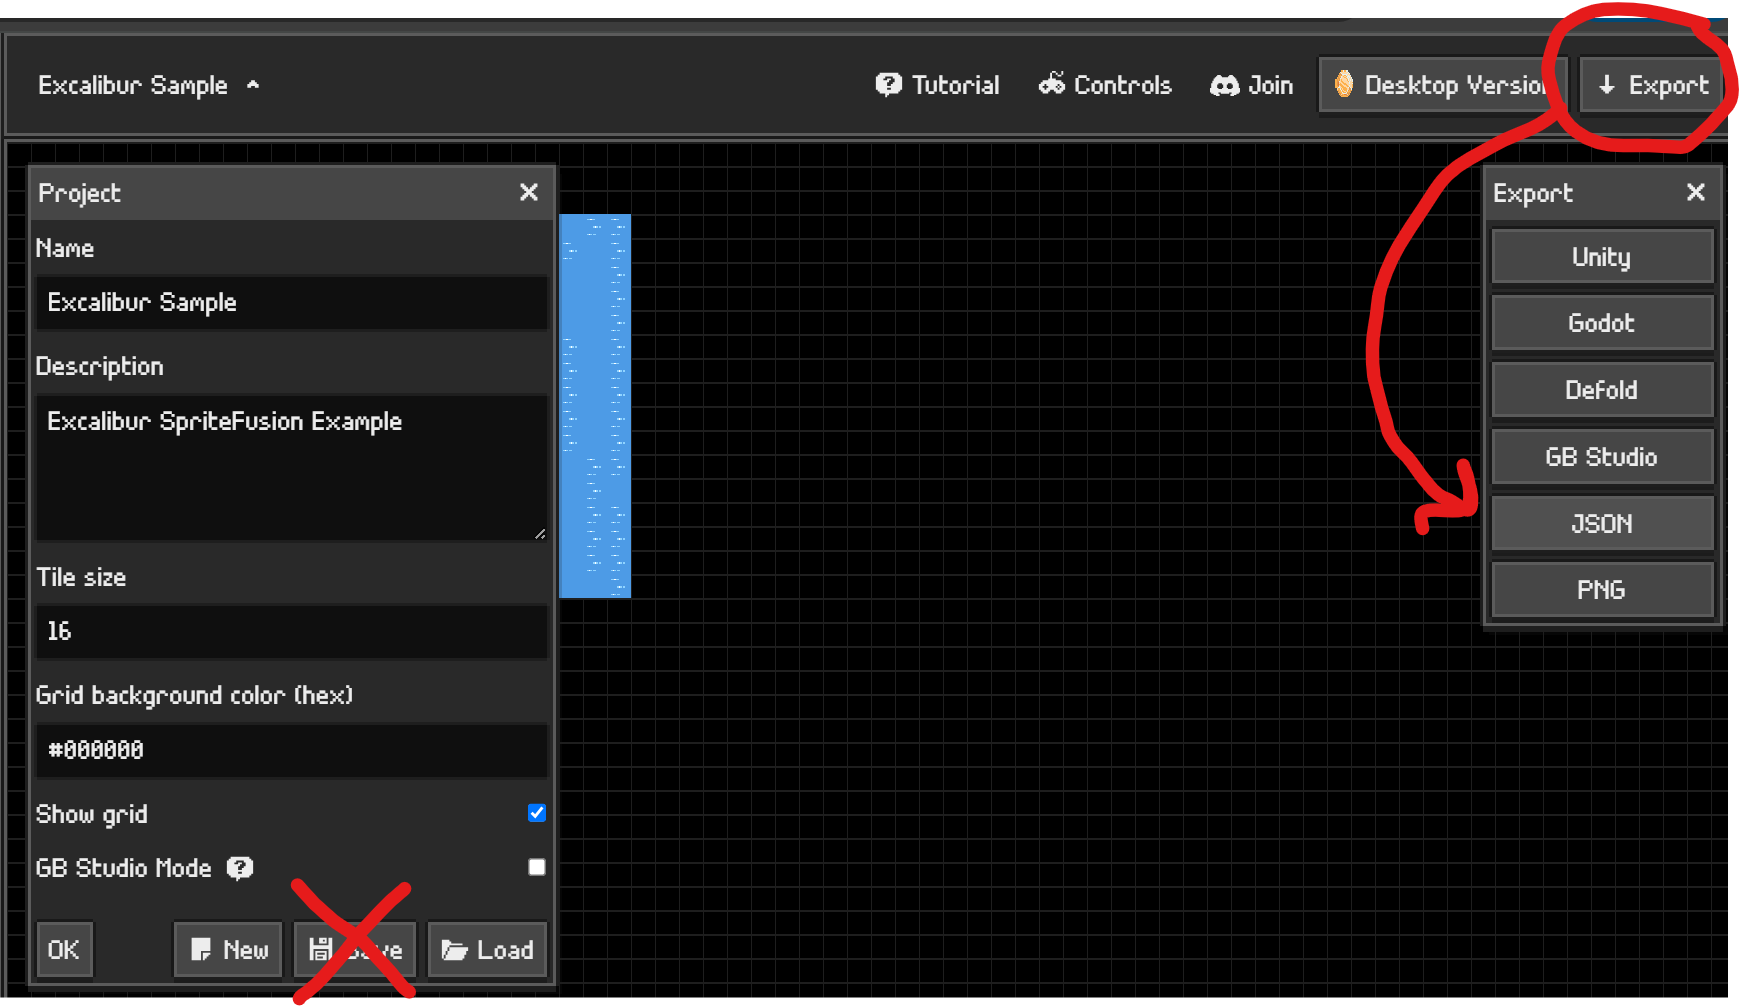This screenshot has width=1740, height=1006.
Task: Export the tilemap for Godot
Action: pyautogui.click(x=1601, y=322)
